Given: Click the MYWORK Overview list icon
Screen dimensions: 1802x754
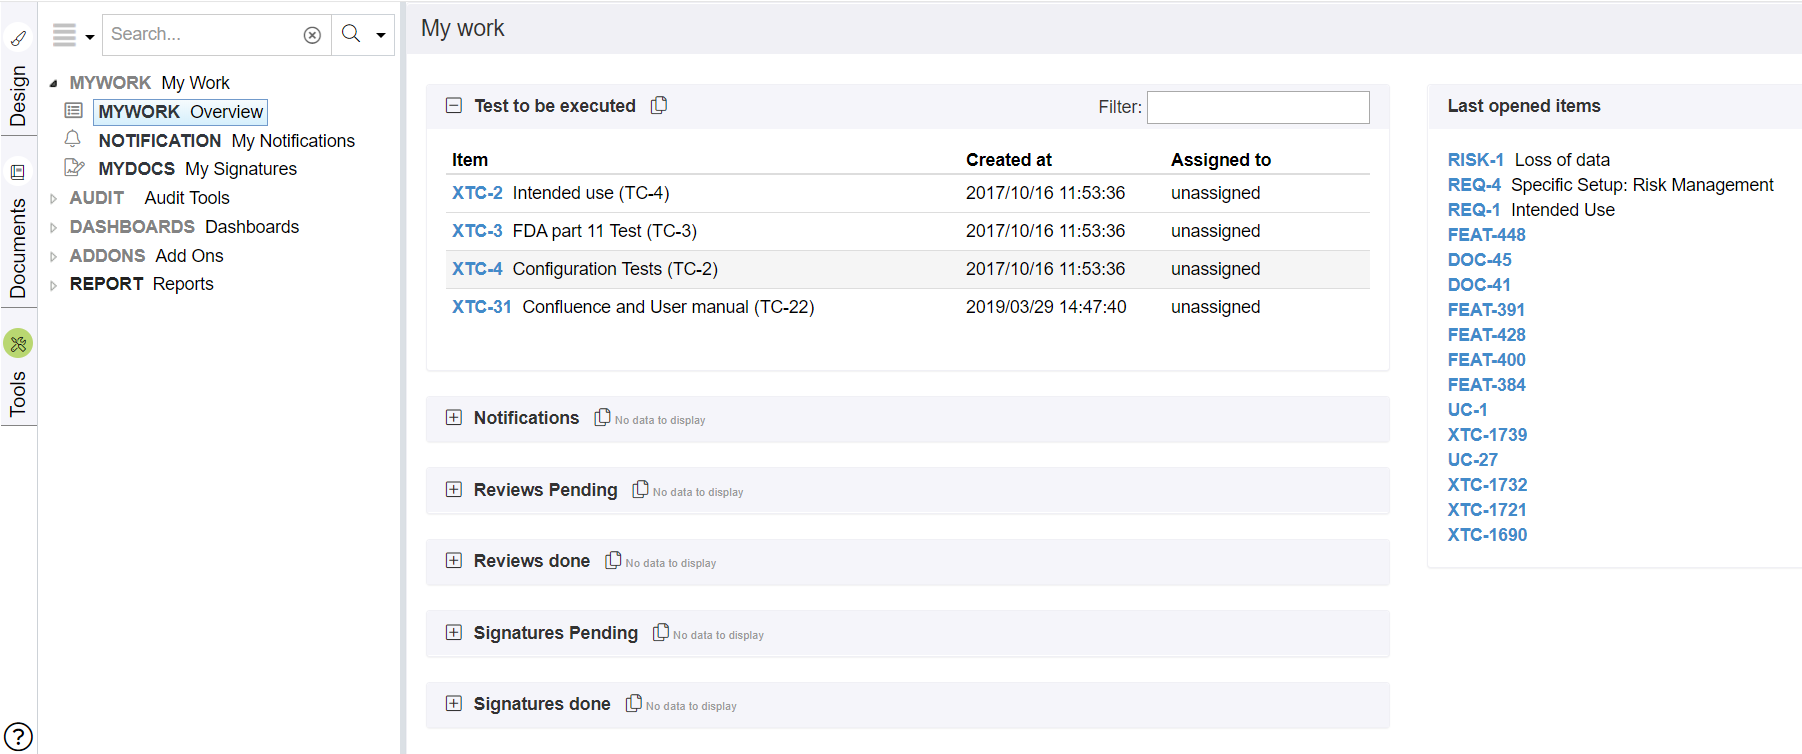Looking at the screenshot, I should [x=73, y=111].
